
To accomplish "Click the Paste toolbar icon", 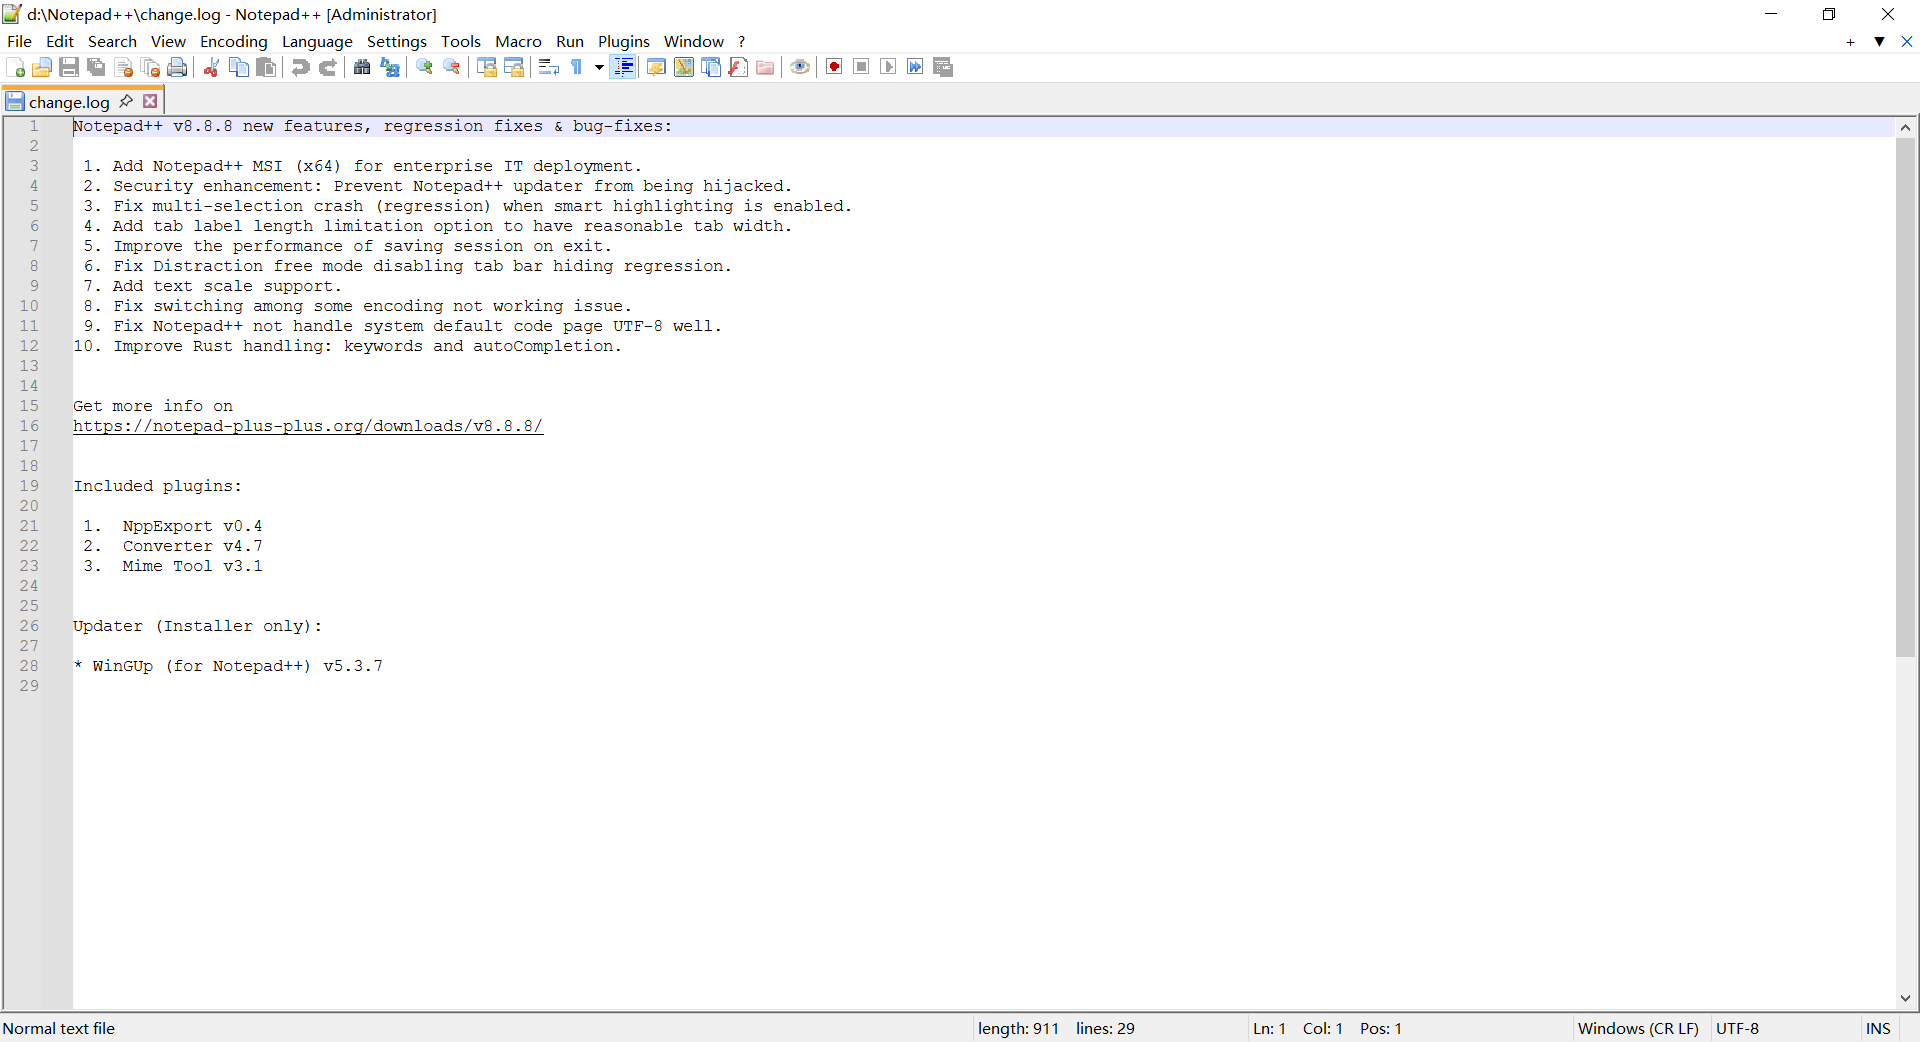I will click(266, 67).
